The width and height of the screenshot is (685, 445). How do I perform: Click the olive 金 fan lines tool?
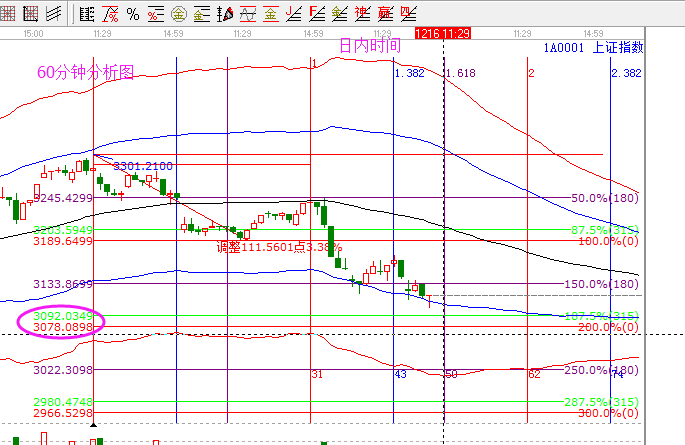click(x=339, y=14)
